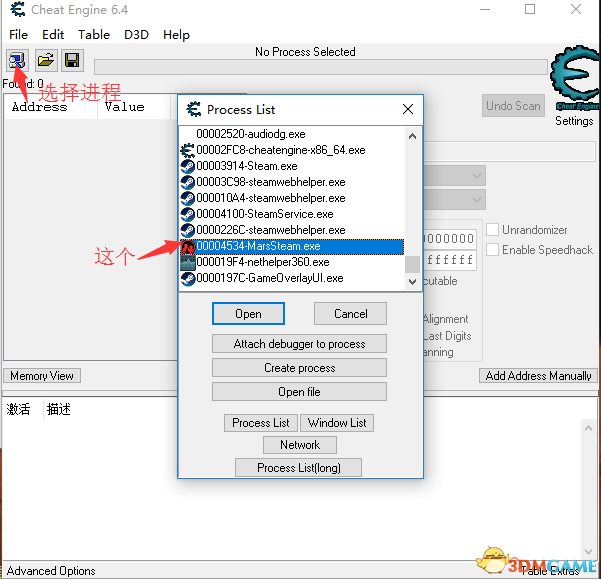Open the Table menu
This screenshot has height=579, width=601.
click(94, 34)
